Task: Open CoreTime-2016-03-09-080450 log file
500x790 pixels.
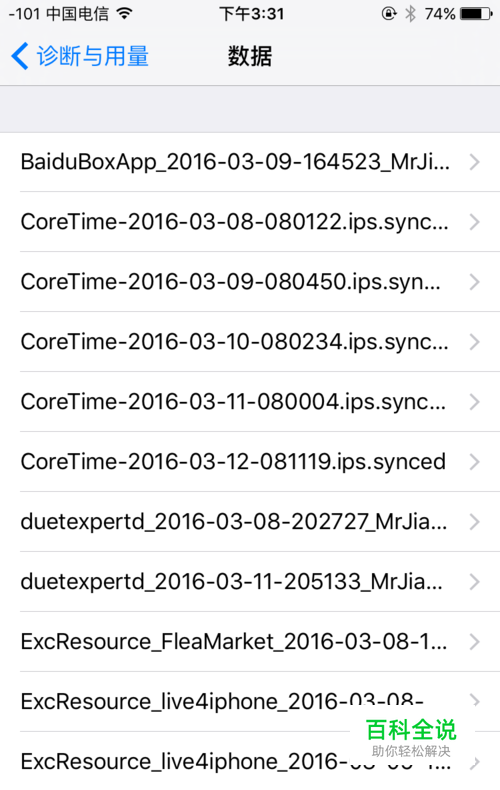Action: tap(250, 282)
